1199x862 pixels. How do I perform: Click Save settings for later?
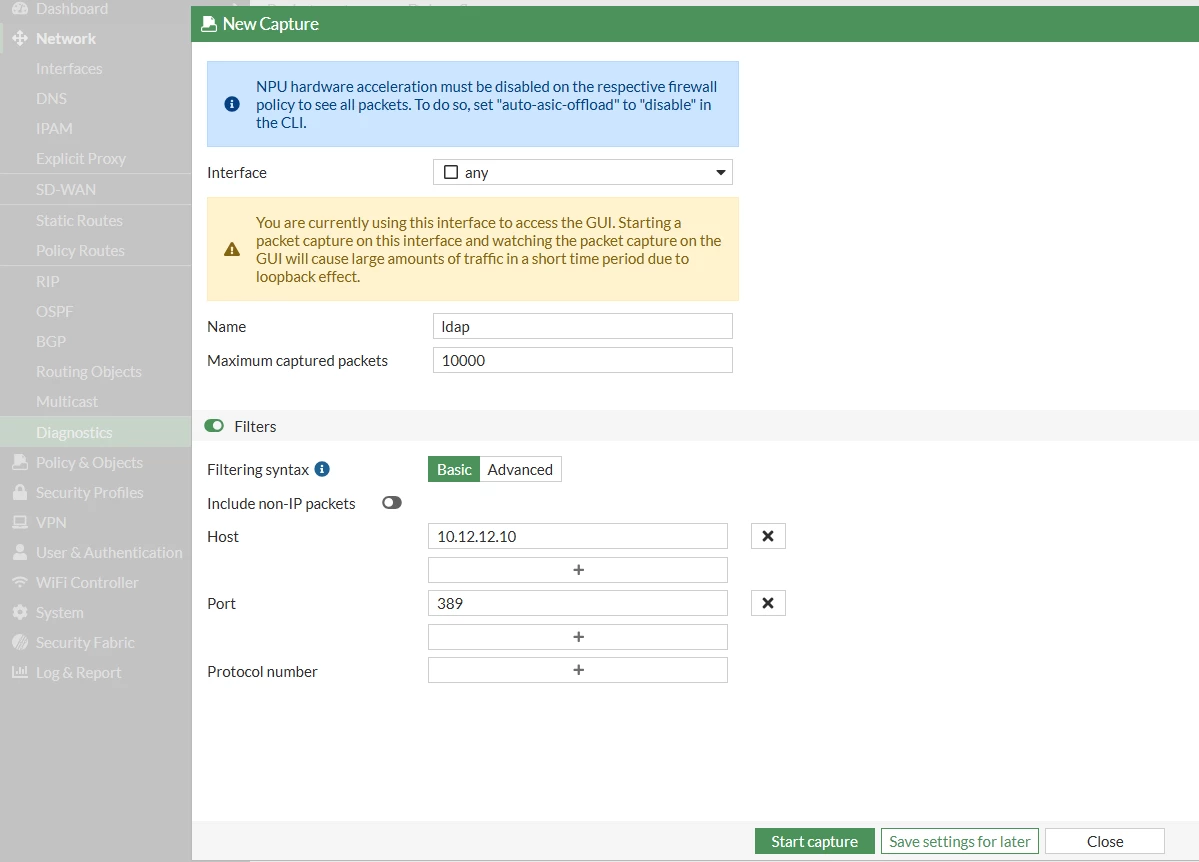[x=960, y=841]
